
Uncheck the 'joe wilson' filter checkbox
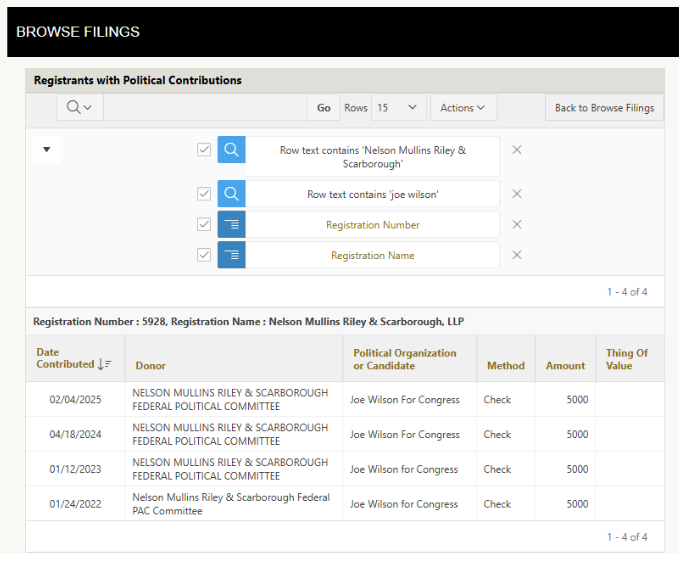click(204, 194)
